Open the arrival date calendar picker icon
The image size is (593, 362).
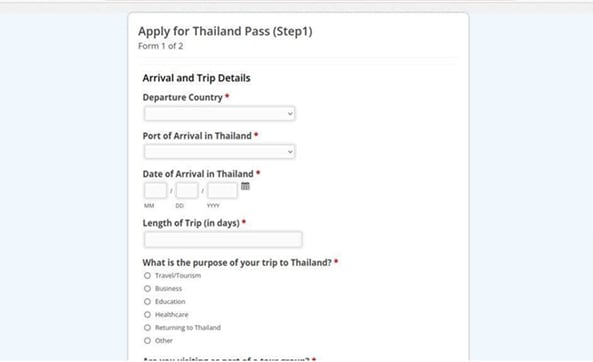tap(245, 186)
